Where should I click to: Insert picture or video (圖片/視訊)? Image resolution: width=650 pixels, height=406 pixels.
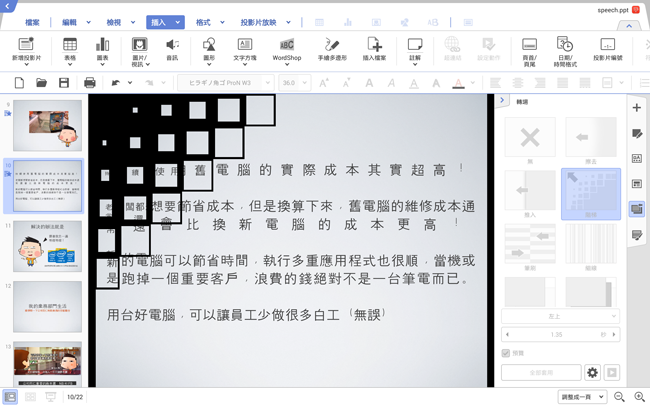pos(140,51)
